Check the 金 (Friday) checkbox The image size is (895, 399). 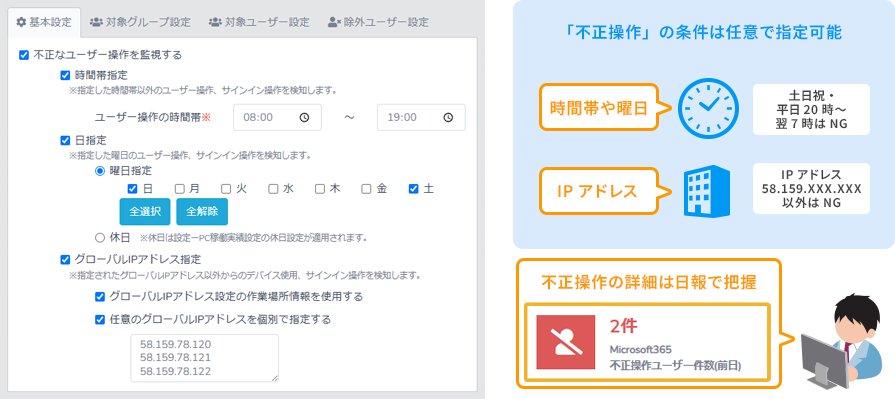point(366,189)
